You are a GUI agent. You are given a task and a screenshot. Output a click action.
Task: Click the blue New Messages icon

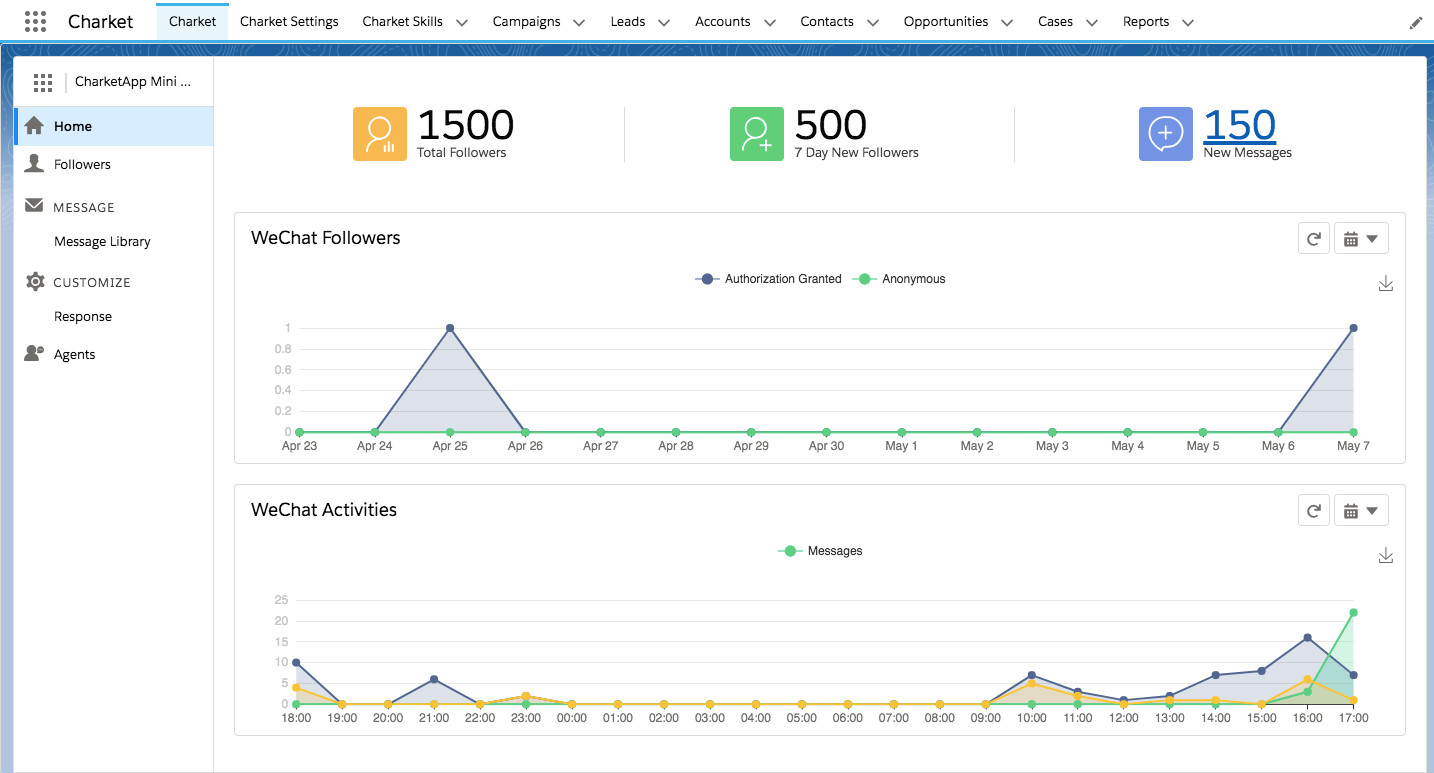click(1165, 134)
